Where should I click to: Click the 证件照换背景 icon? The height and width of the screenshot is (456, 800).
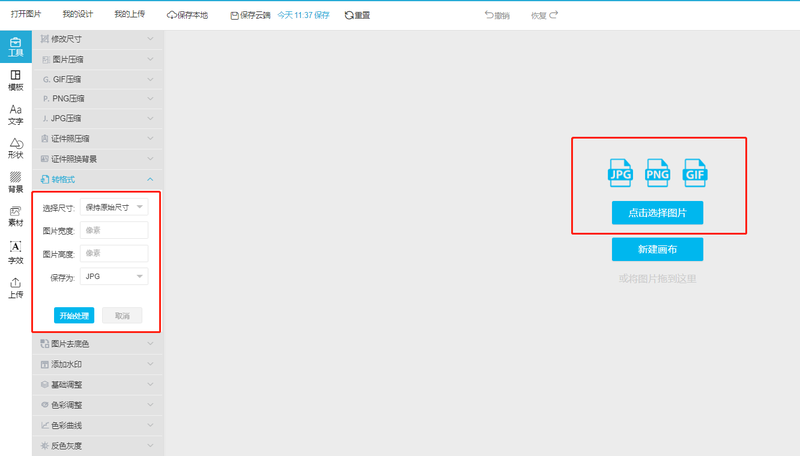pyautogui.click(x=44, y=159)
